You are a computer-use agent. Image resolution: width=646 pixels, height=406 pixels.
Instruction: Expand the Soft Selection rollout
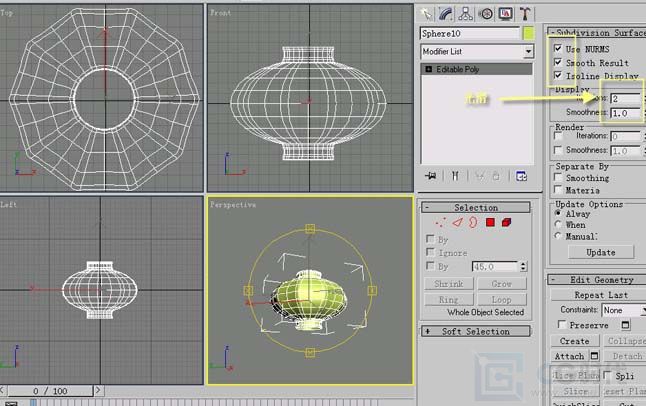[476, 331]
